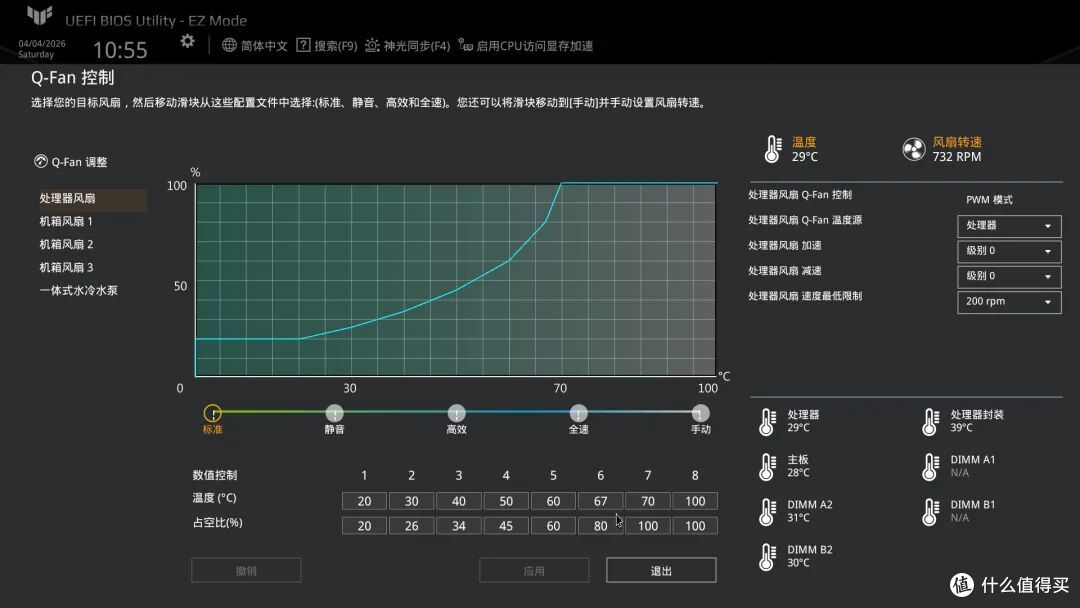Click the TUF logo icon
The height and width of the screenshot is (608, 1080).
tap(39, 15)
